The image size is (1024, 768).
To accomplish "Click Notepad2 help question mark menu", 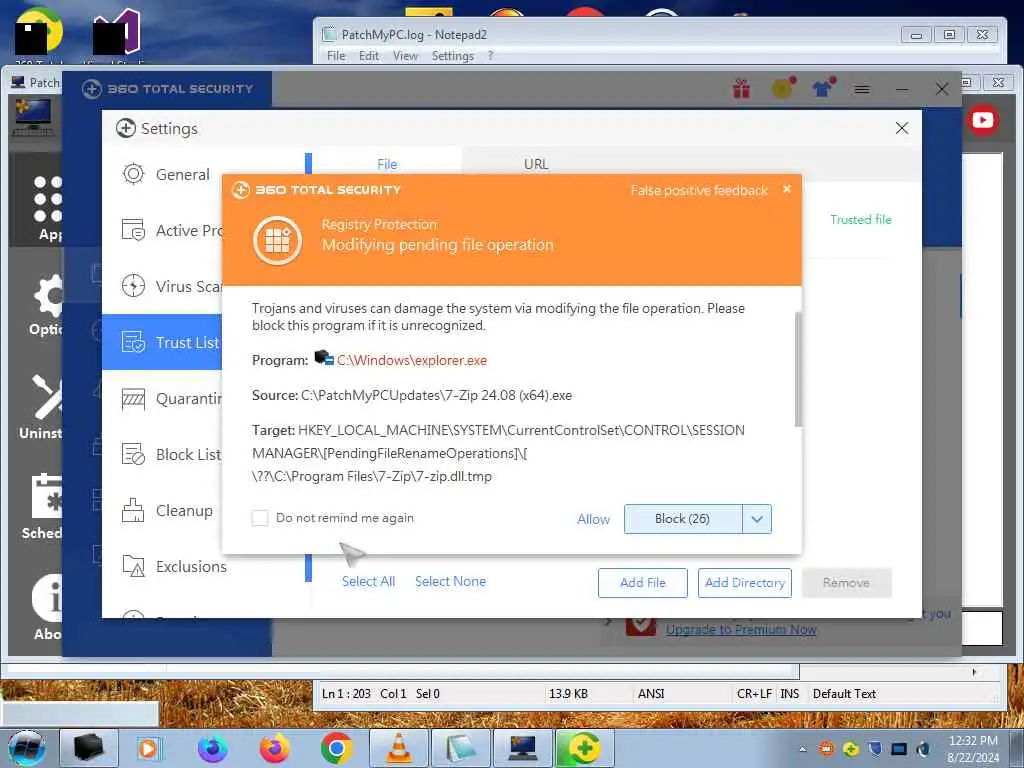I will click(490, 56).
